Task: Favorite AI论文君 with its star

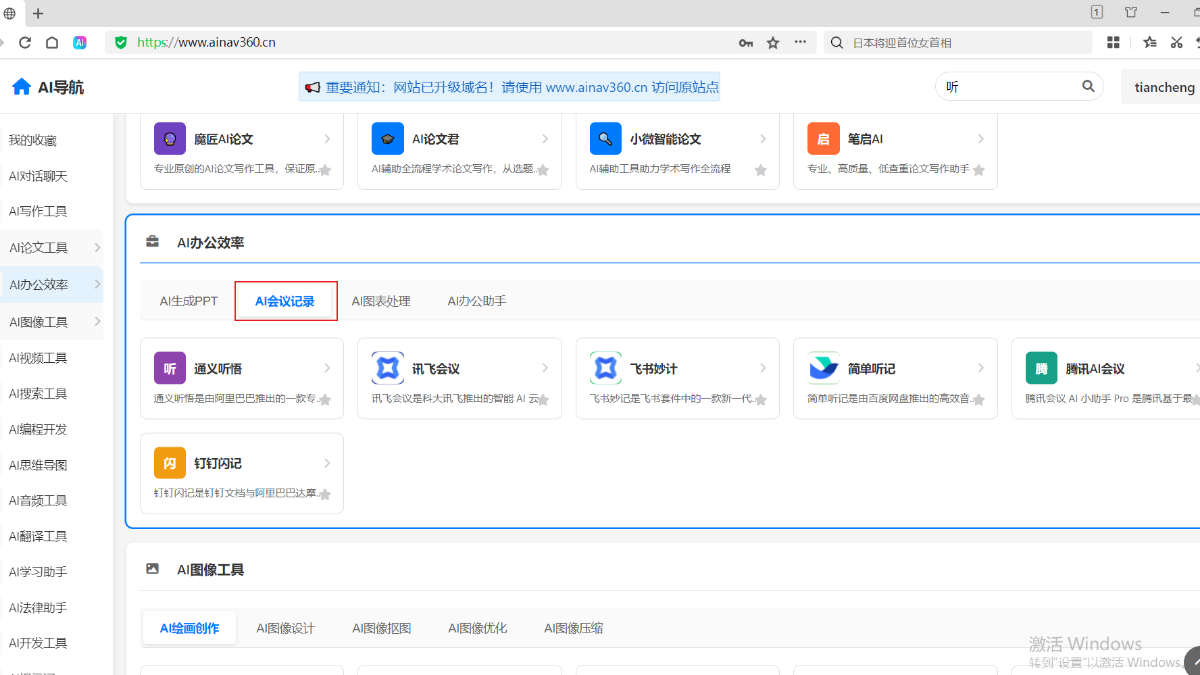Action: tap(543, 171)
